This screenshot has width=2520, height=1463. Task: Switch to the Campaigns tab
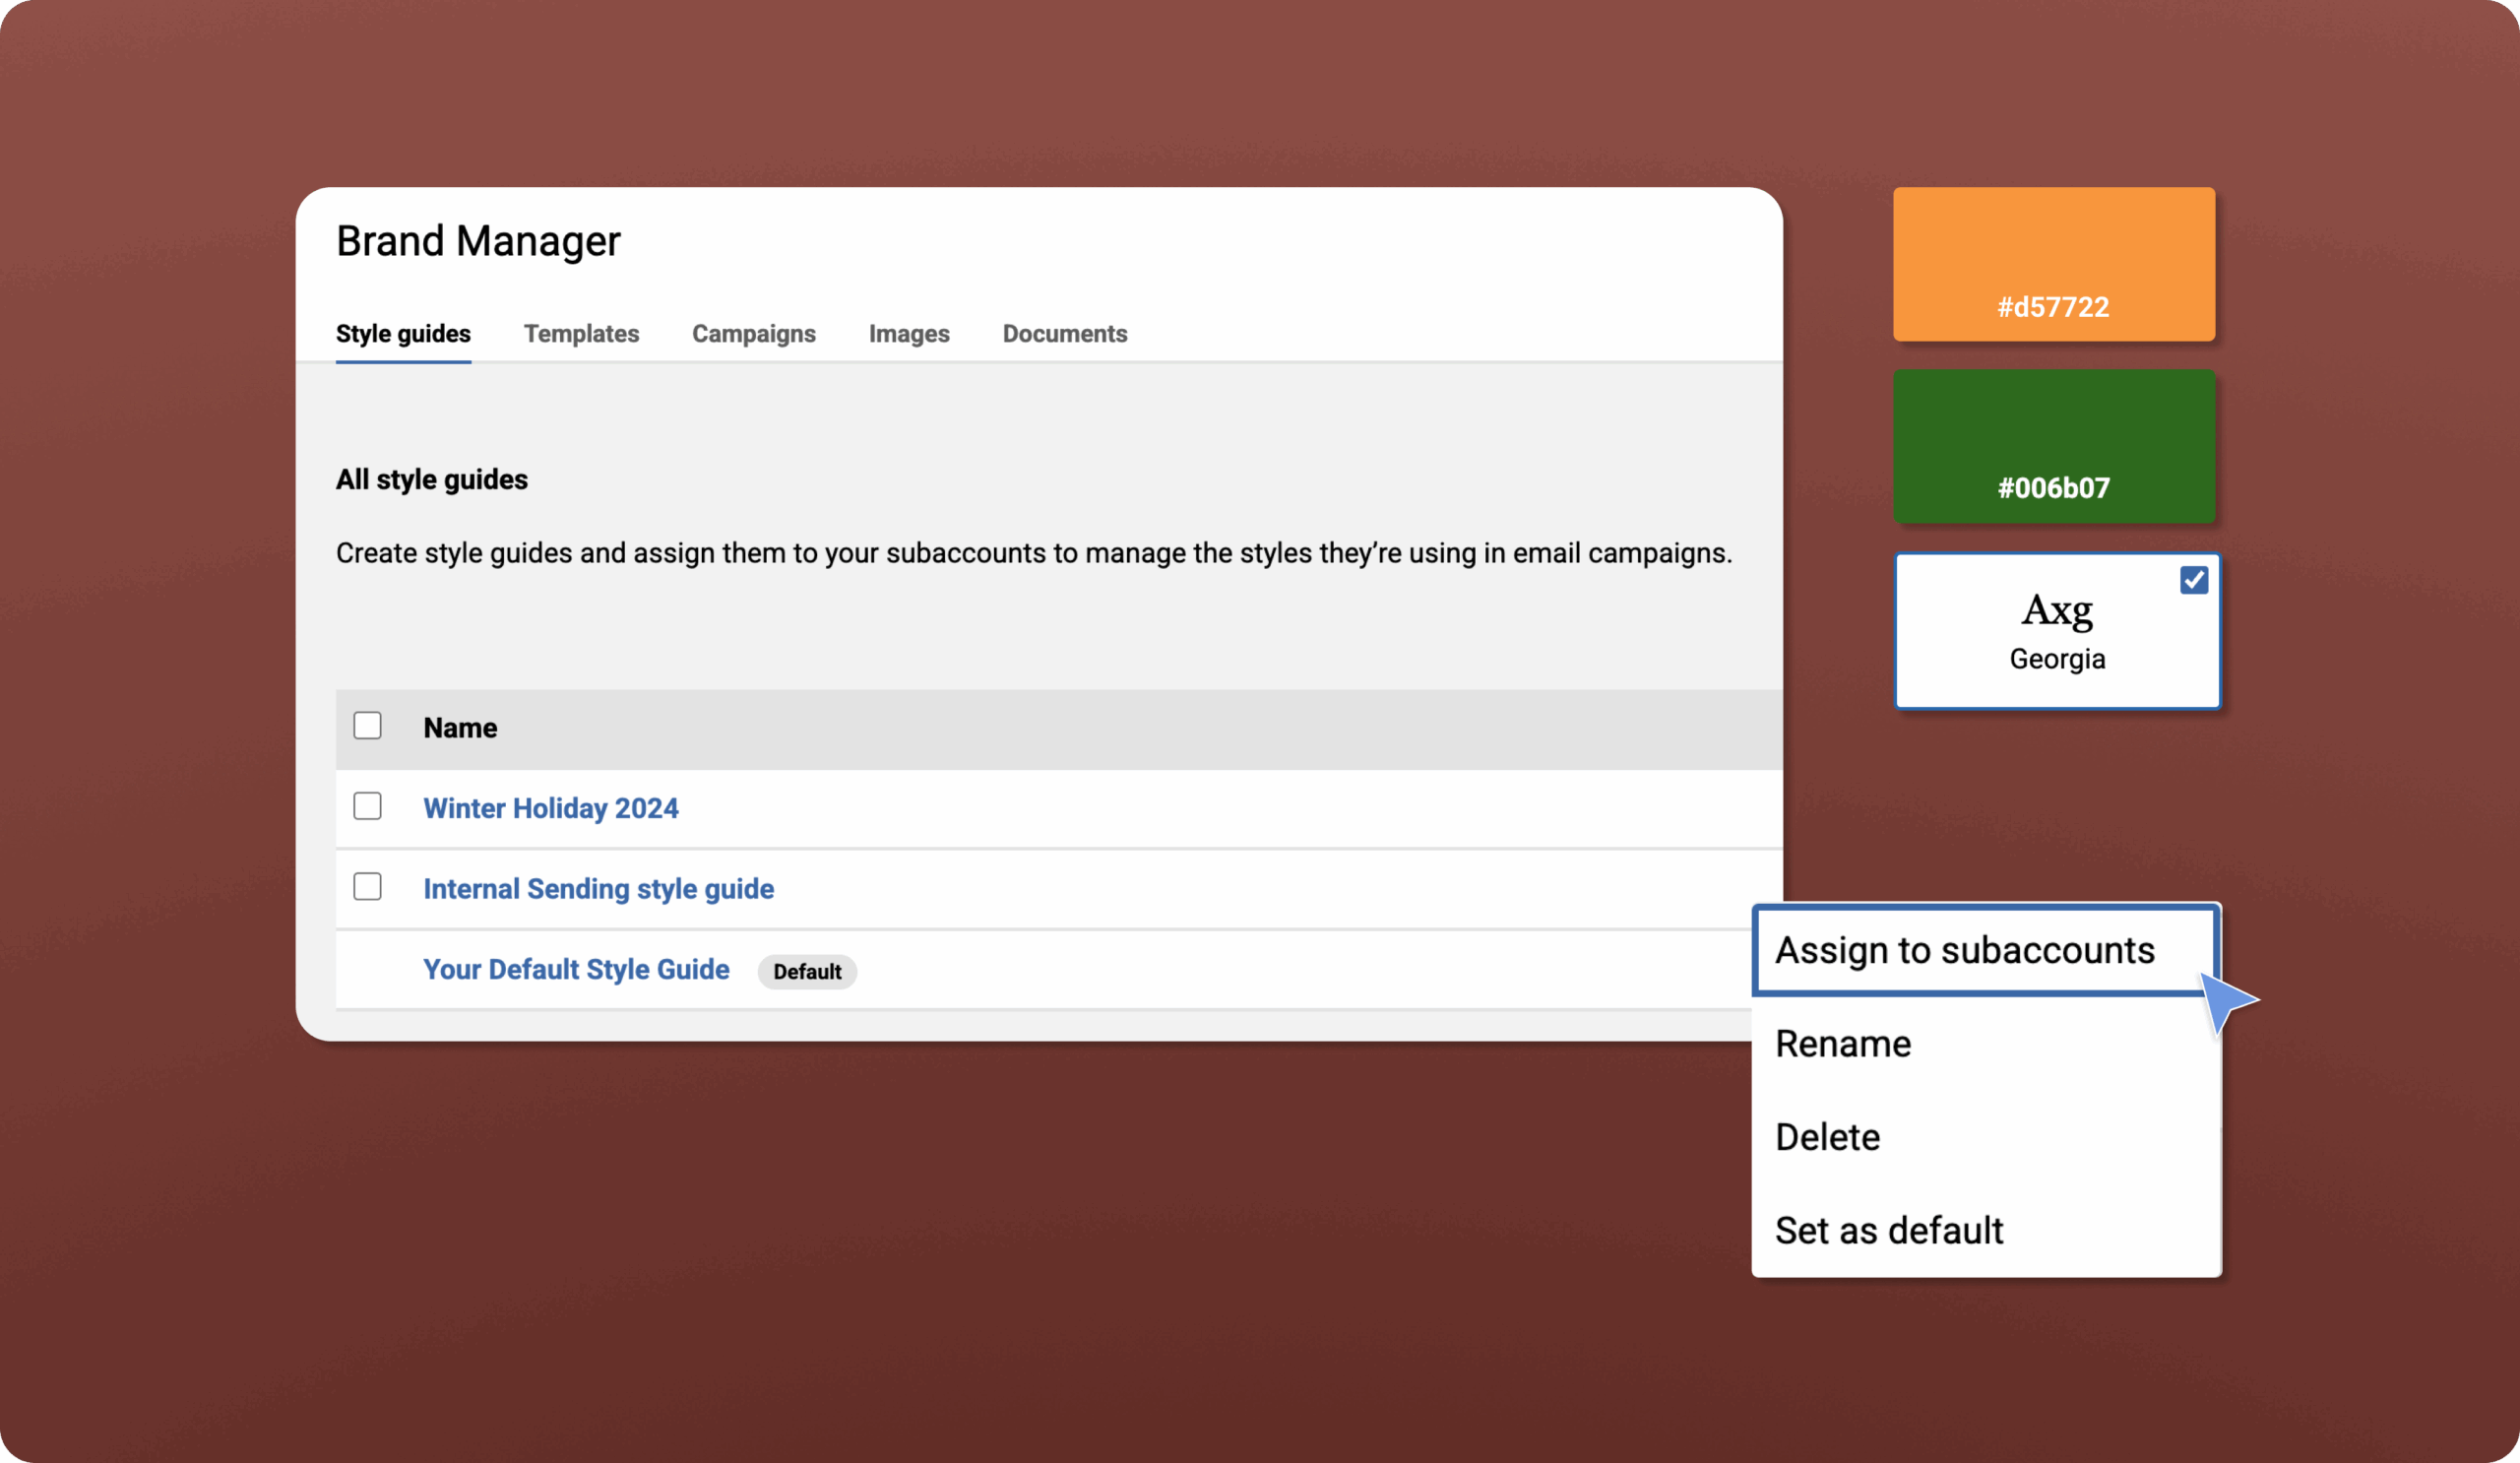coord(753,333)
